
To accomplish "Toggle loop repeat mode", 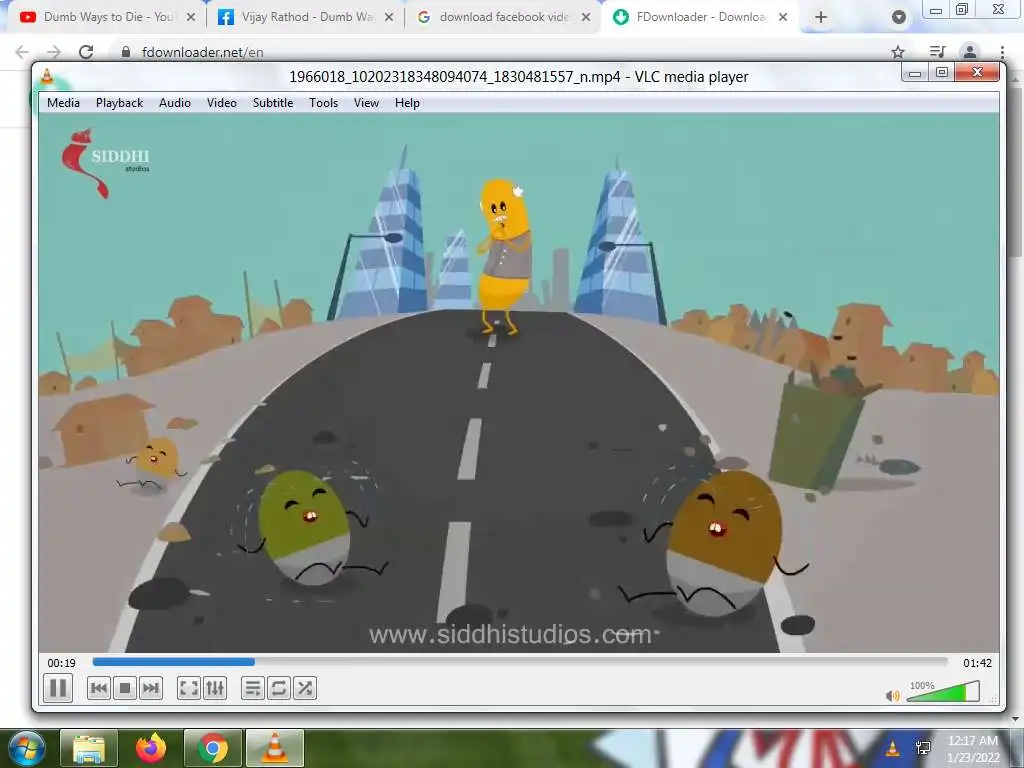I will pyautogui.click(x=279, y=688).
